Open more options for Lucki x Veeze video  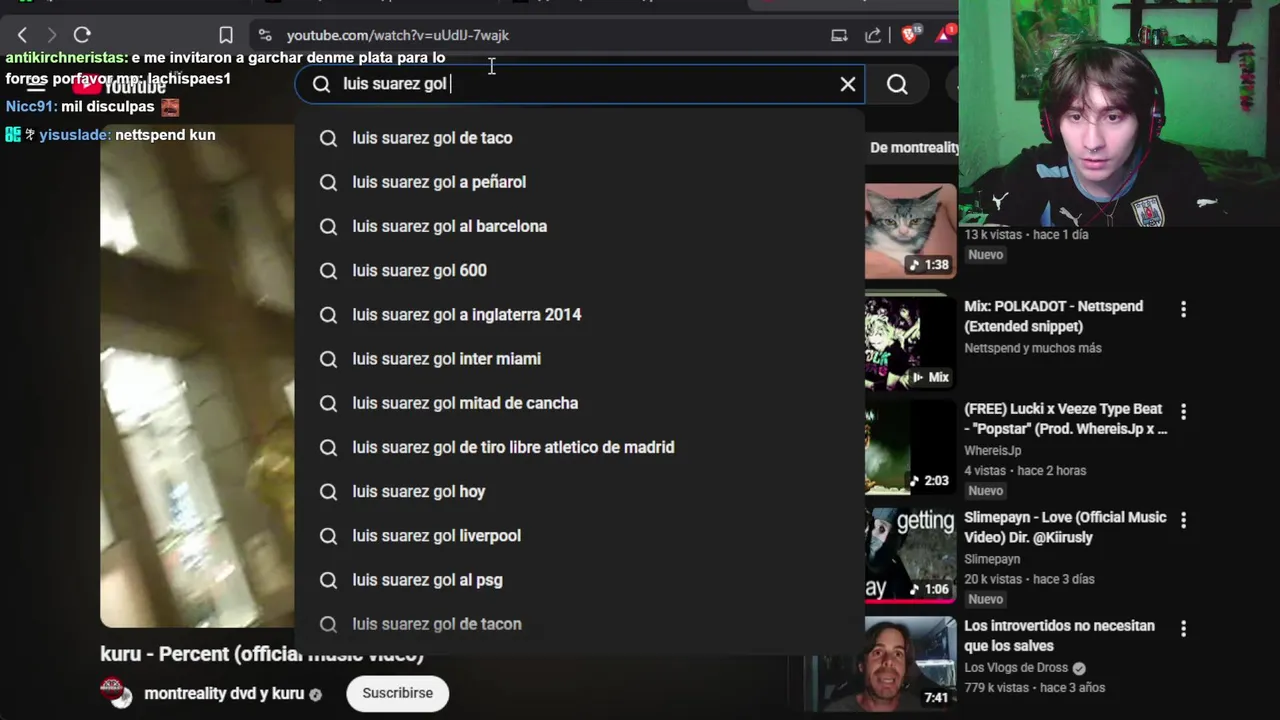[1183, 411]
